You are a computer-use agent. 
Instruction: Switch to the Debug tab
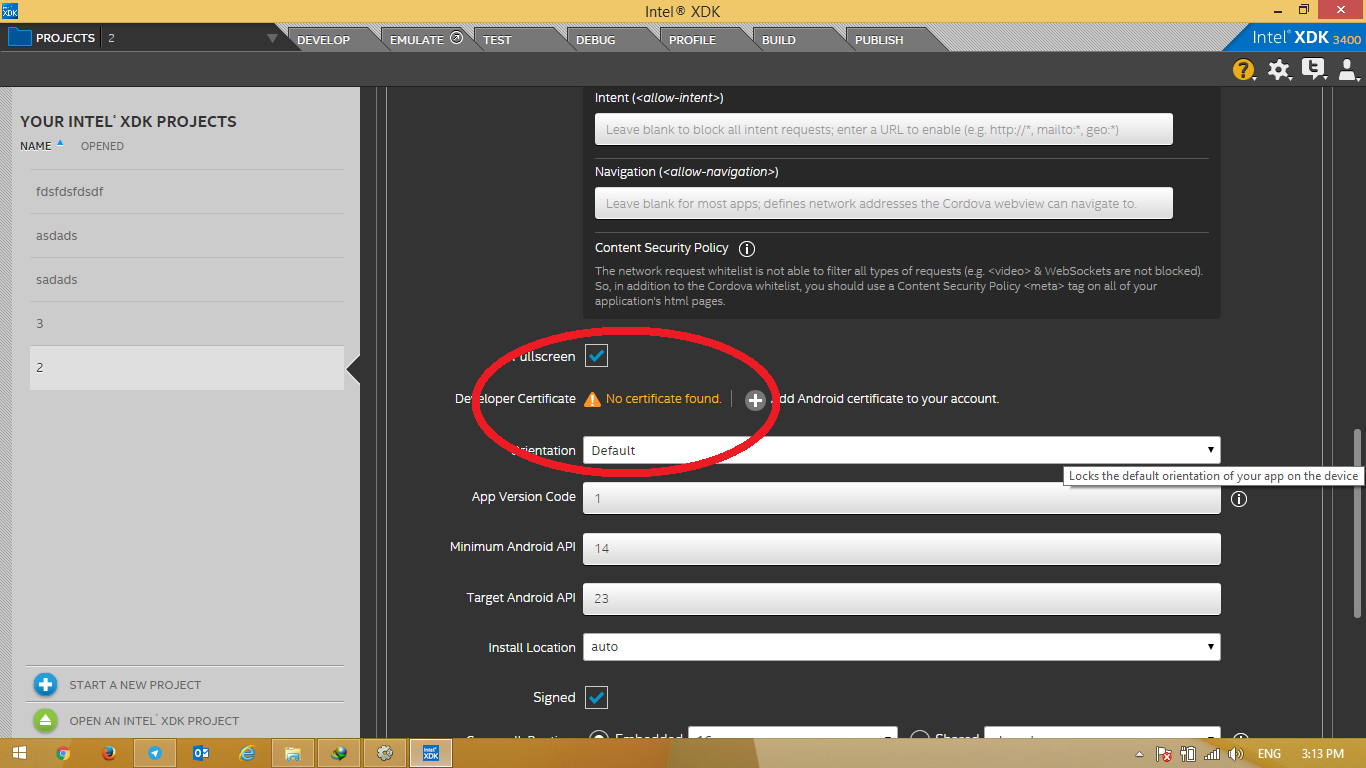pyautogui.click(x=596, y=40)
